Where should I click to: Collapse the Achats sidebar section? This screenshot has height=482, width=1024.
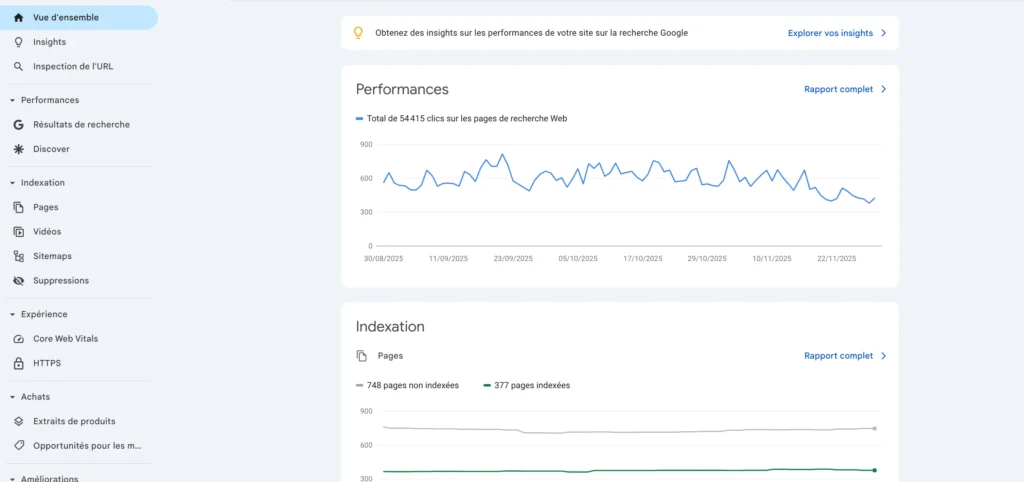pyautogui.click(x=12, y=397)
